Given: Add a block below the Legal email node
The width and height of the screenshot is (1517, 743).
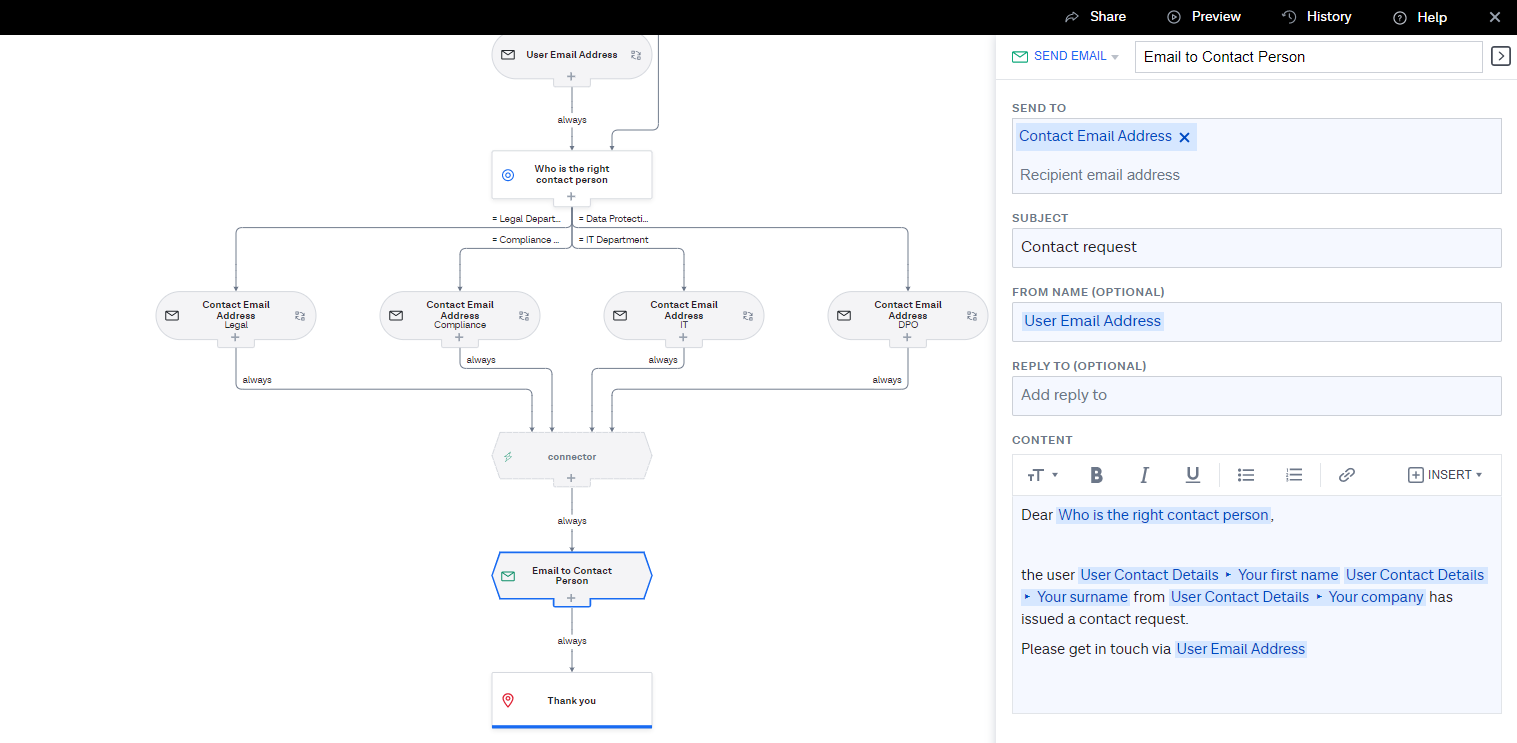Looking at the screenshot, I should click(x=235, y=337).
